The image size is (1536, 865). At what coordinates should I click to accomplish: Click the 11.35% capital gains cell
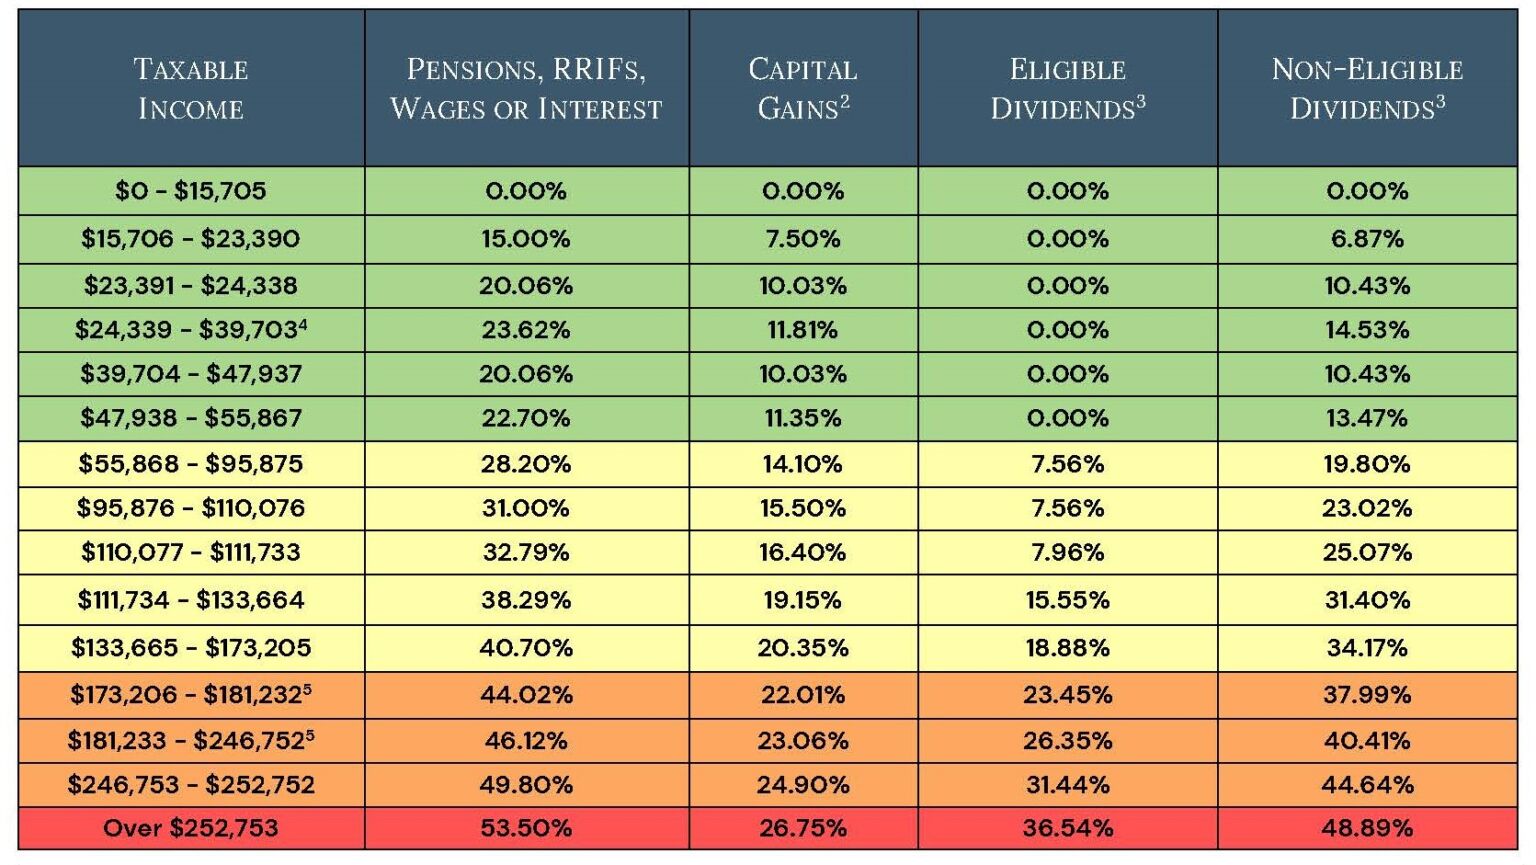pos(803,418)
